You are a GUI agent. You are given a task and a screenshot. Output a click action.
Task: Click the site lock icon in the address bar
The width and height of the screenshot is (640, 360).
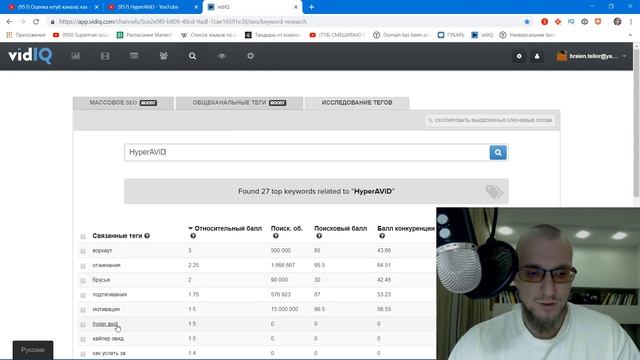point(52,22)
